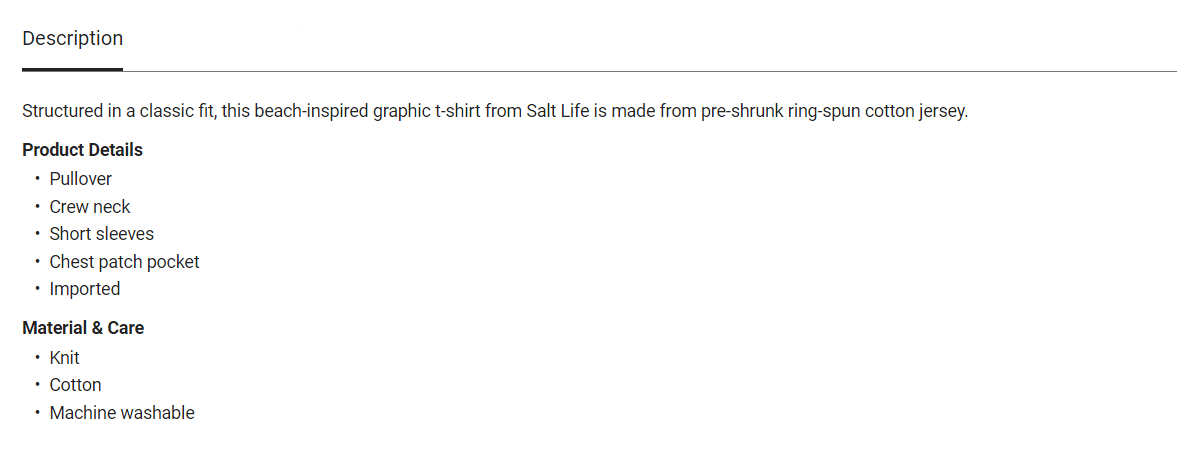Select the "Short sleeves" list entry
The height and width of the screenshot is (465, 1193).
[101, 234]
